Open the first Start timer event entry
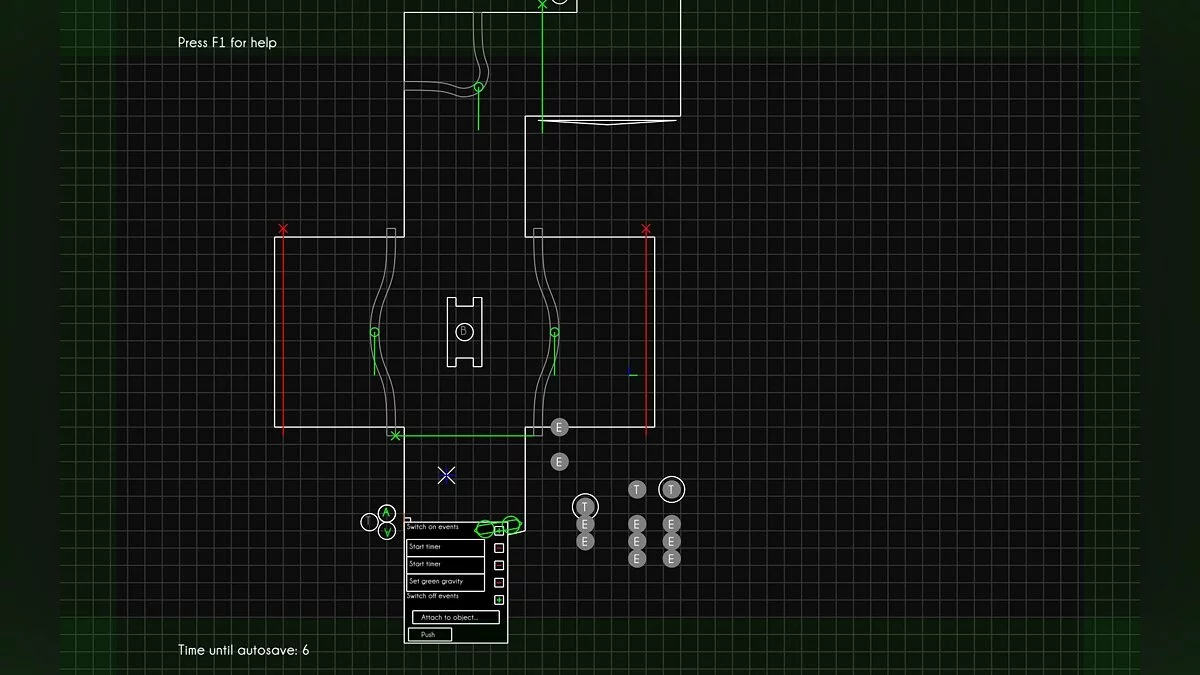 point(445,547)
